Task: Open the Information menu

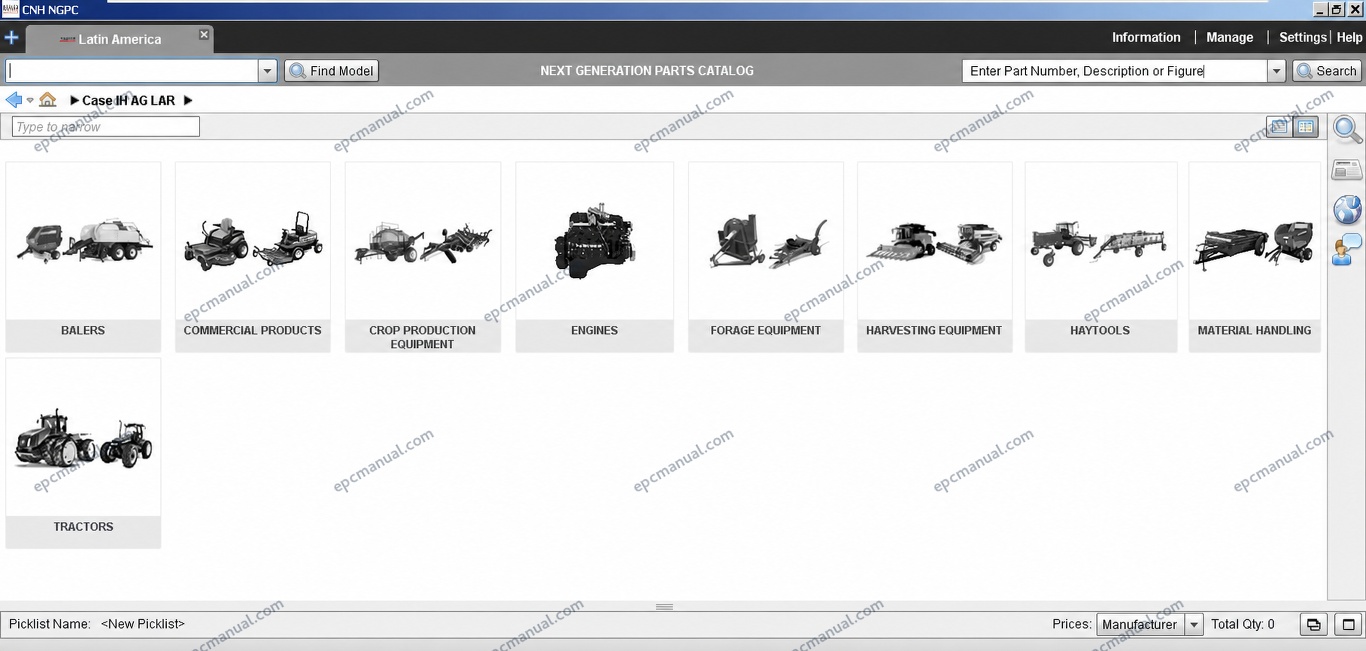Action: click(1146, 37)
